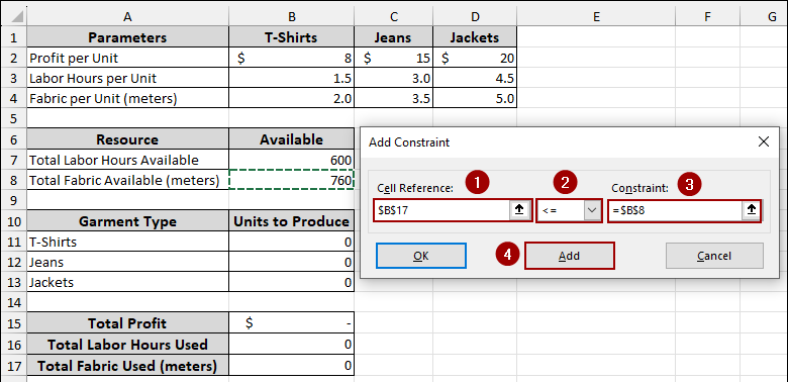Select the Units to Produce header cell
Screen dimensions: 788x382
point(291,221)
